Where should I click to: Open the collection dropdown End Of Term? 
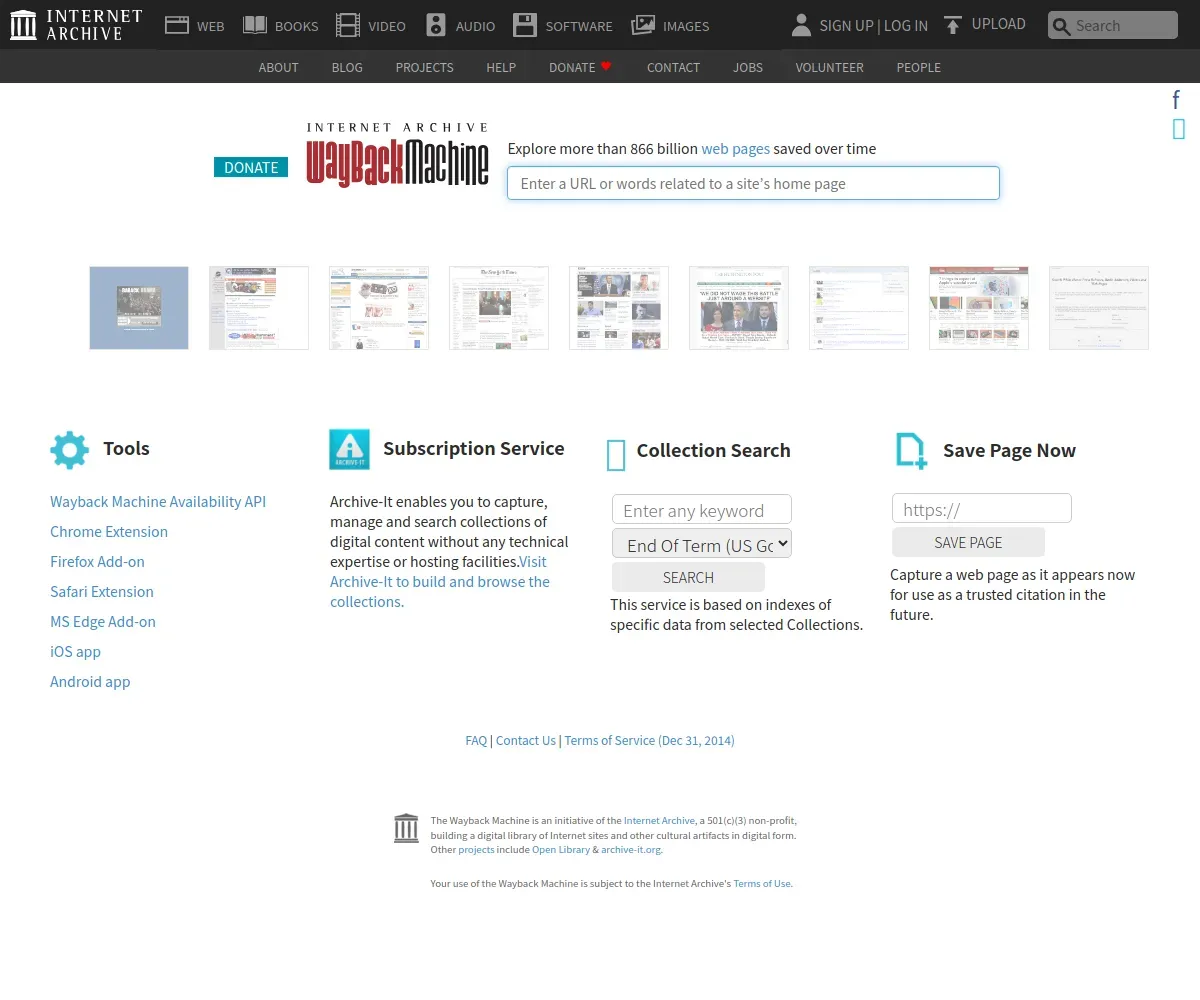[702, 544]
